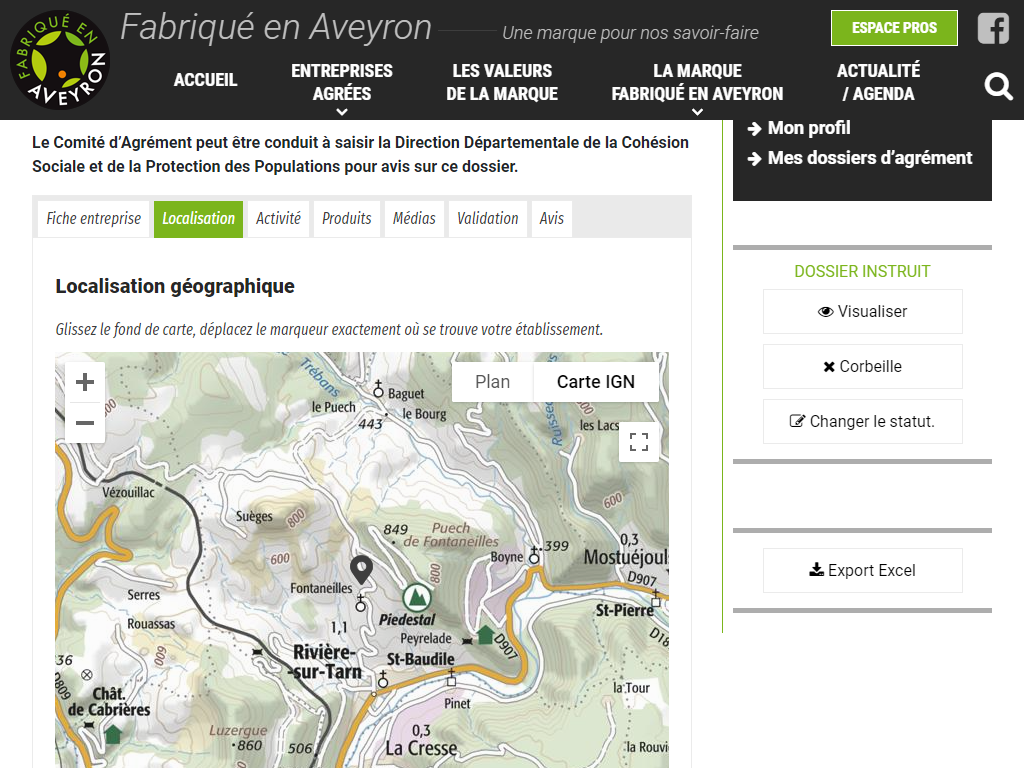Screen dimensions: 1024x768
Task: Click the Espace Pros button
Action: point(894,28)
